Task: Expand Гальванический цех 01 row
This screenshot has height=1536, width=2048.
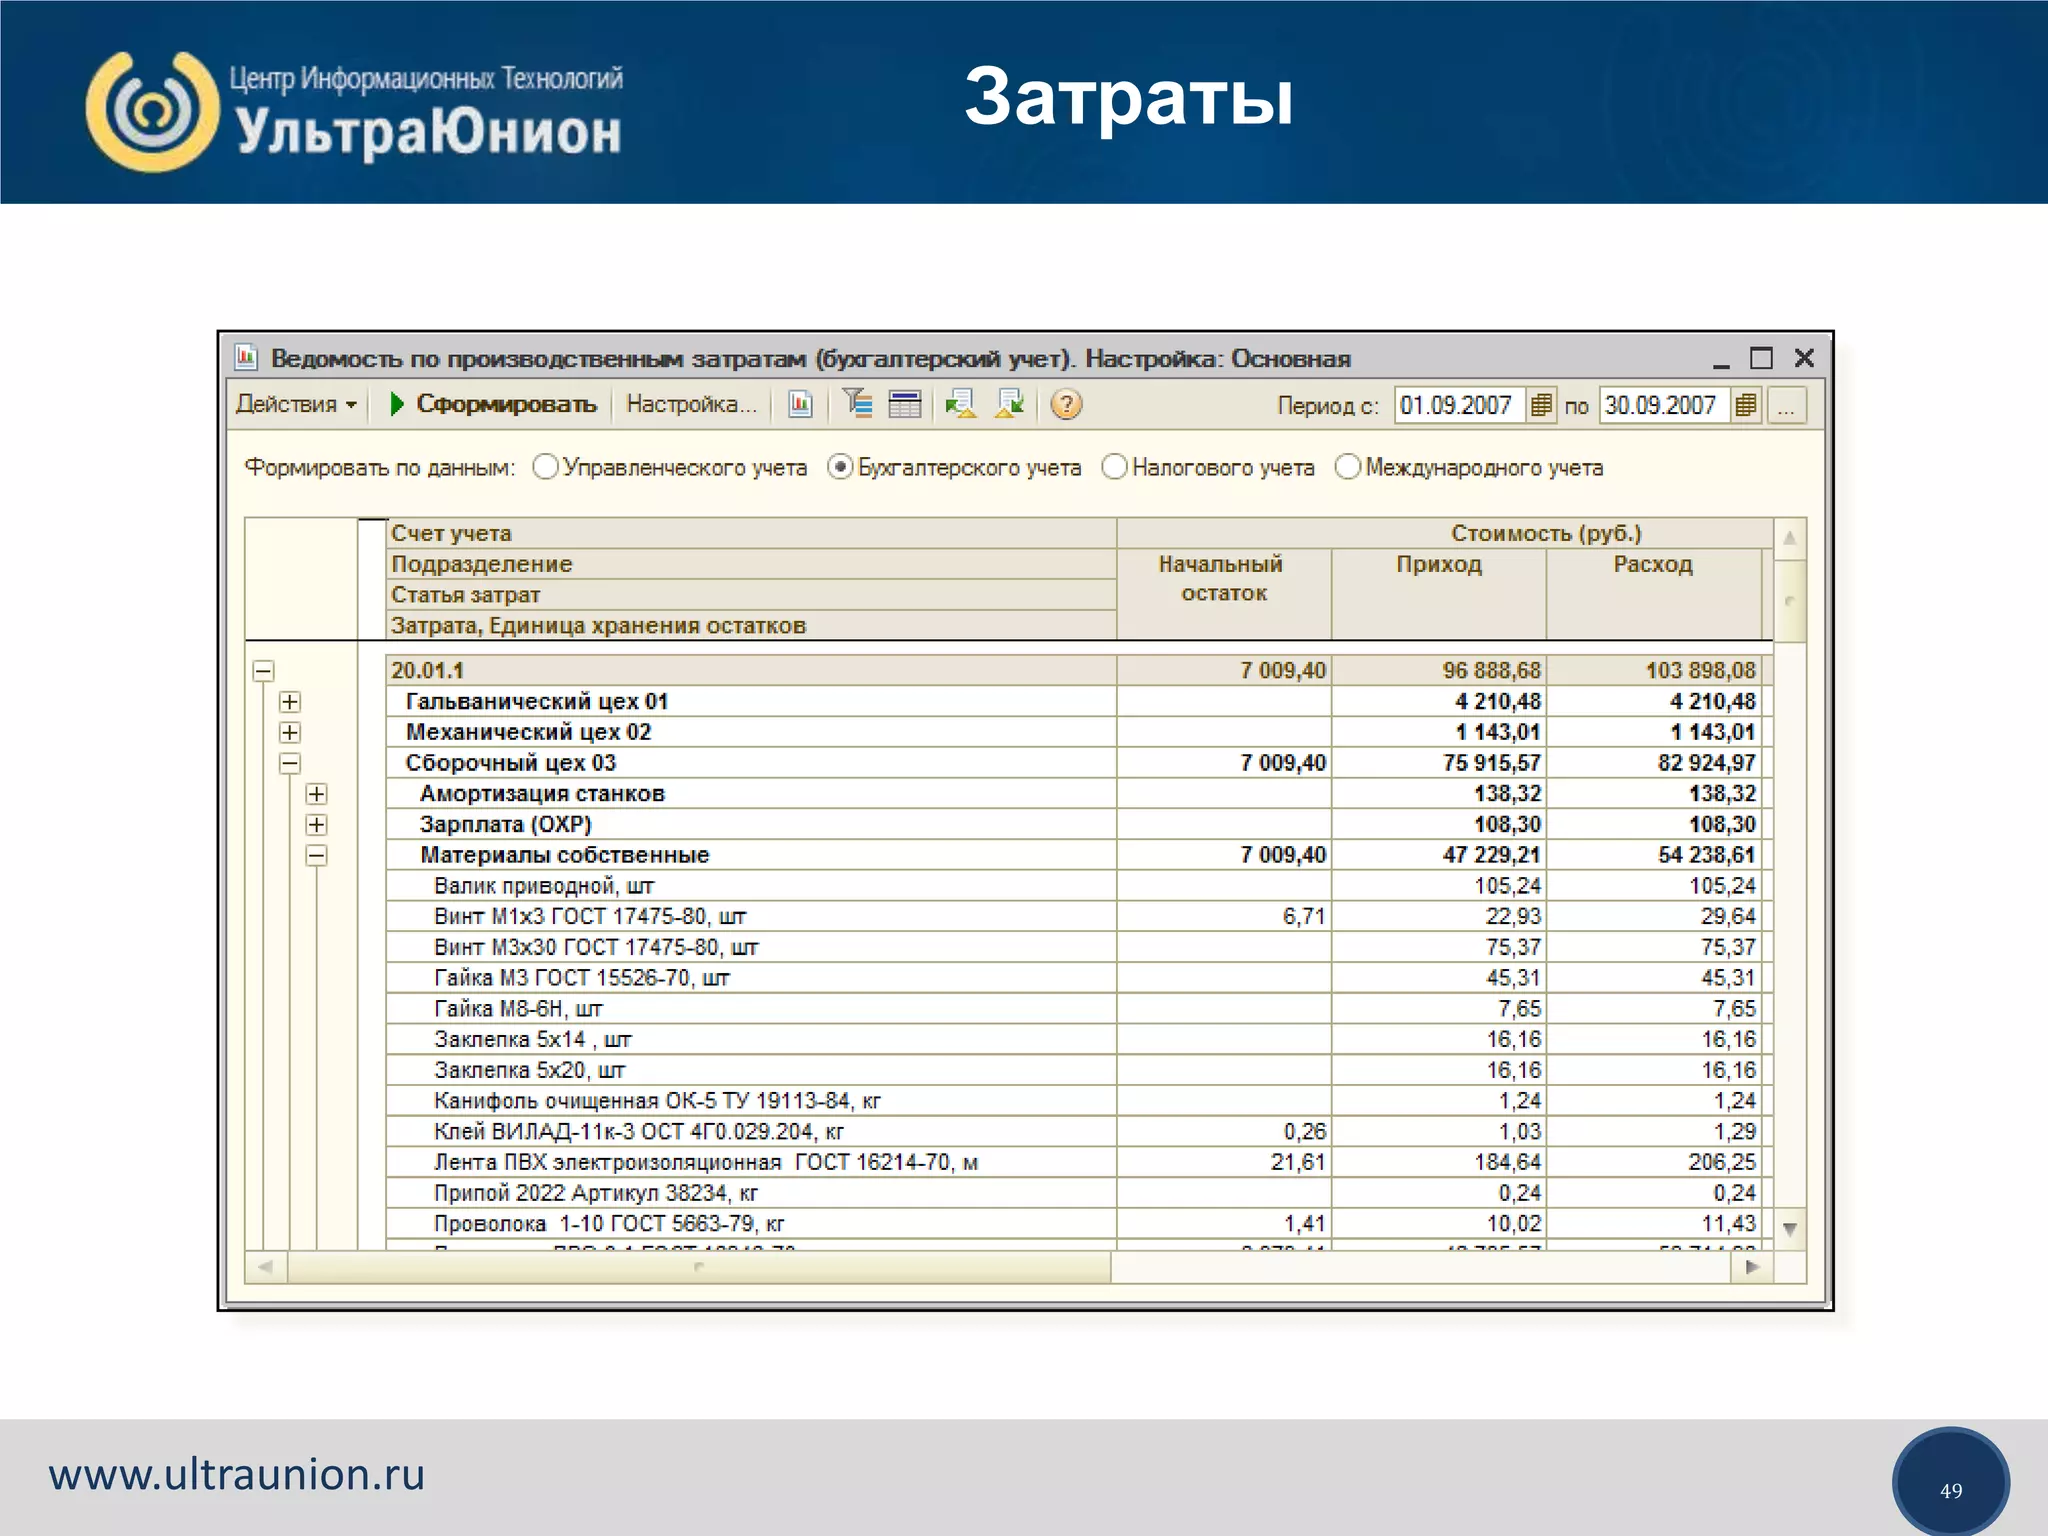Action: tap(290, 702)
